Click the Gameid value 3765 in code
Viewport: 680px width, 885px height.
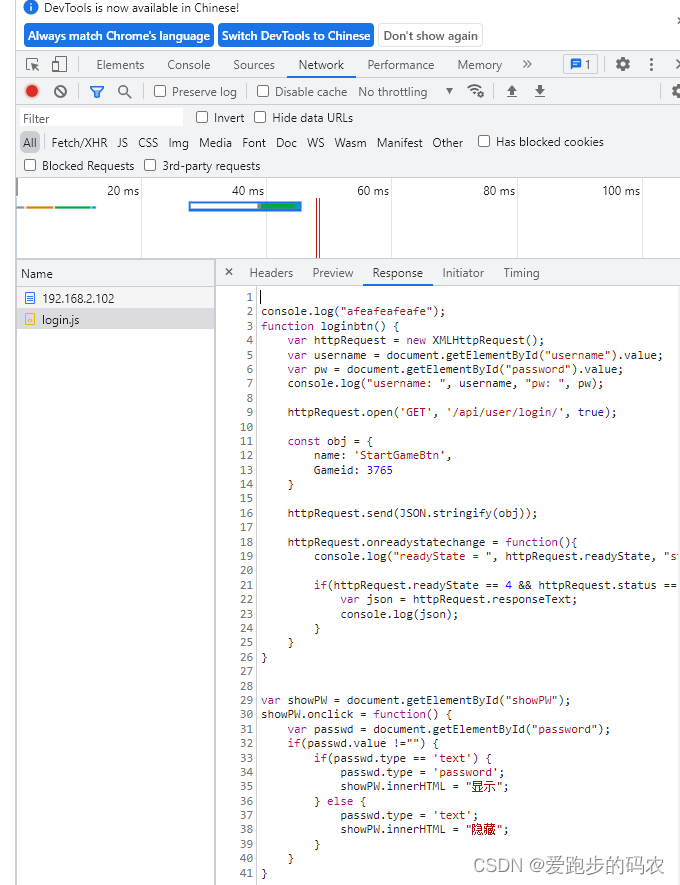point(380,470)
